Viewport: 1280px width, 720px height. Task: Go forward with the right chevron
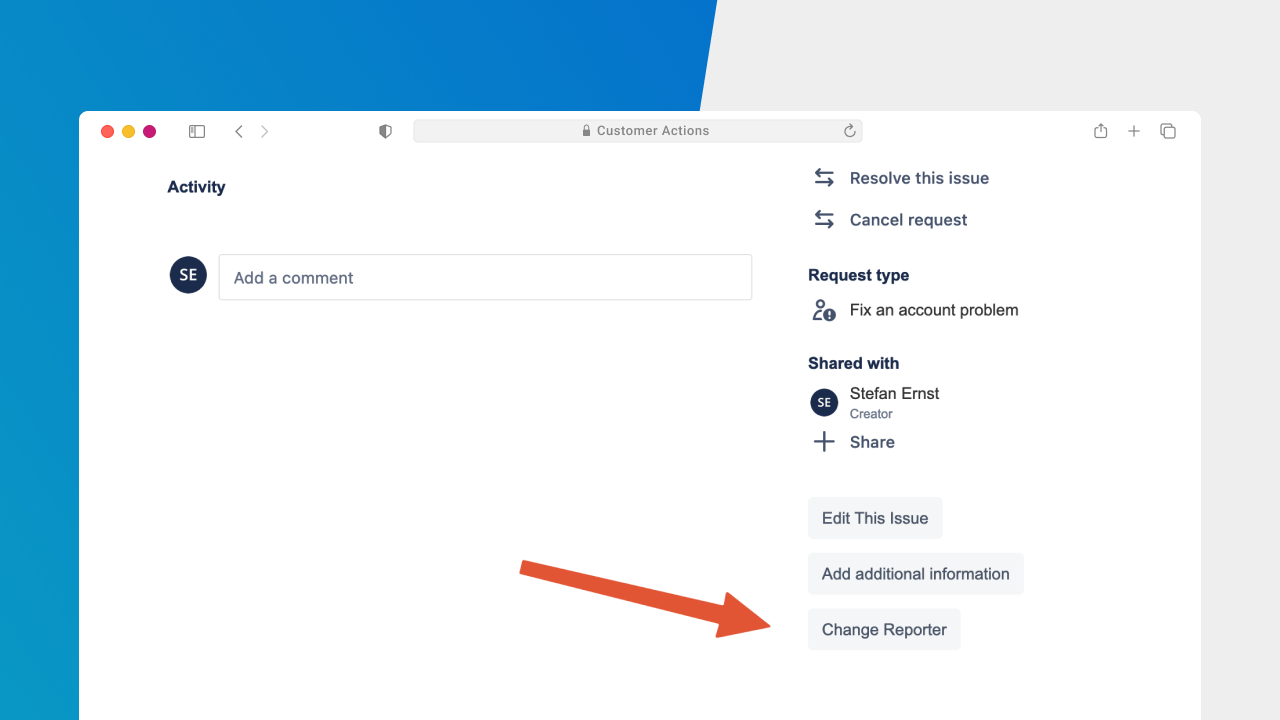[x=264, y=131]
